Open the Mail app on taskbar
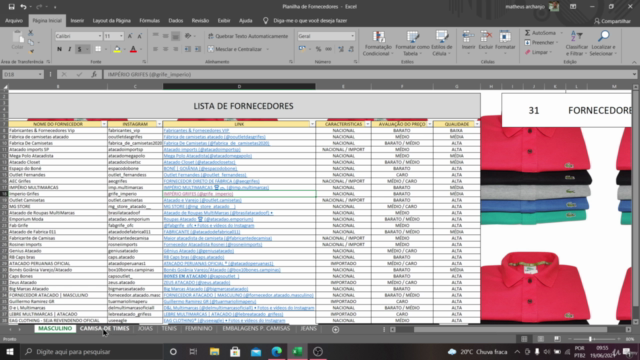The height and width of the screenshot is (360, 640). click(x=256, y=351)
